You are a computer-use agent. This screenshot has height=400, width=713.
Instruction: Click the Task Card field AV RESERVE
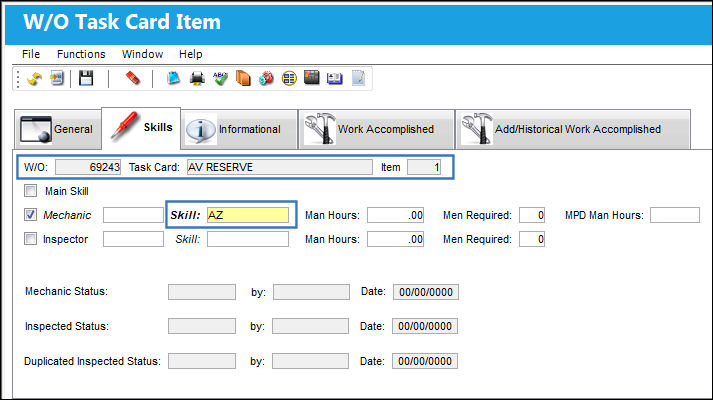pos(280,167)
